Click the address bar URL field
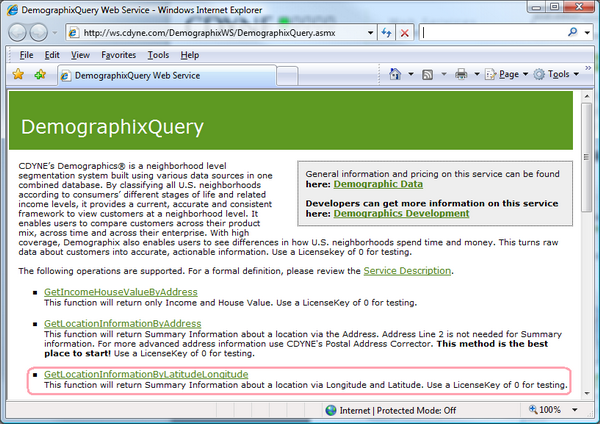Image resolution: width=600 pixels, height=424 pixels. point(222,33)
